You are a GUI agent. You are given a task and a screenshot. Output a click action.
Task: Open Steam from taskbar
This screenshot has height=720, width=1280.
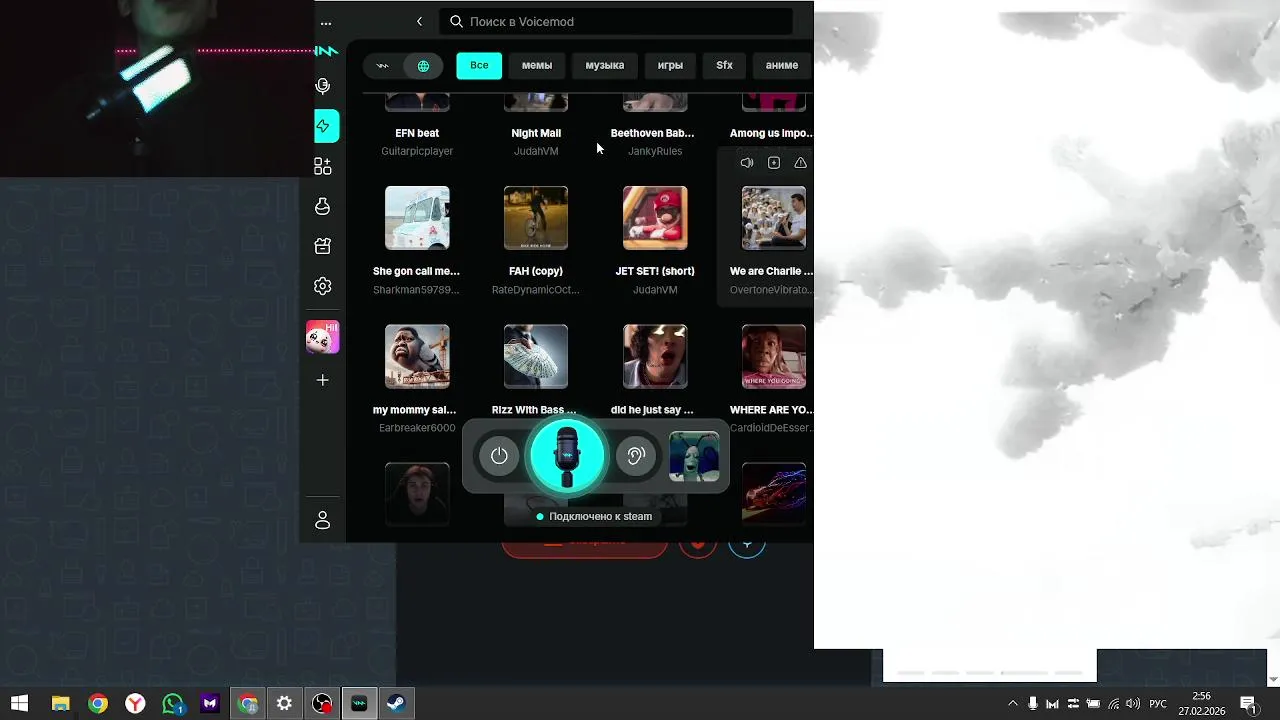click(396, 704)
